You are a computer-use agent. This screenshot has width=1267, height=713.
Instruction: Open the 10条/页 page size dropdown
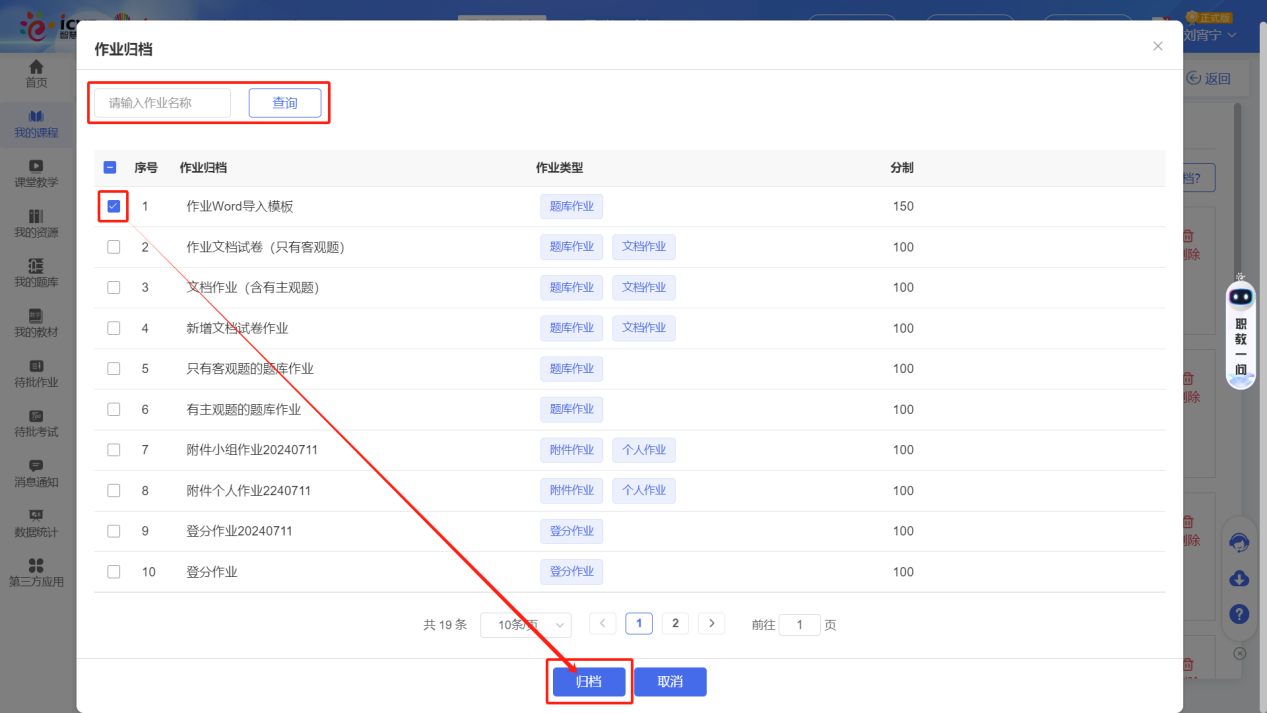(x=525, y=625)
